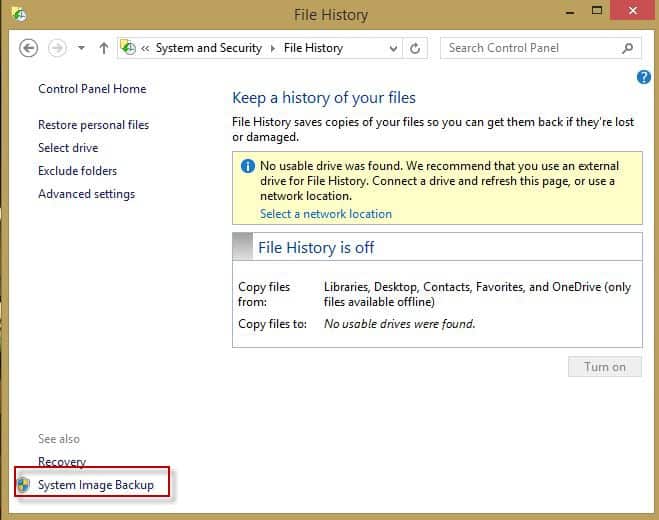The image size is (659, 520).
Task: Click the double-chevron breadcrumb overflow
Action: [145, 48]
